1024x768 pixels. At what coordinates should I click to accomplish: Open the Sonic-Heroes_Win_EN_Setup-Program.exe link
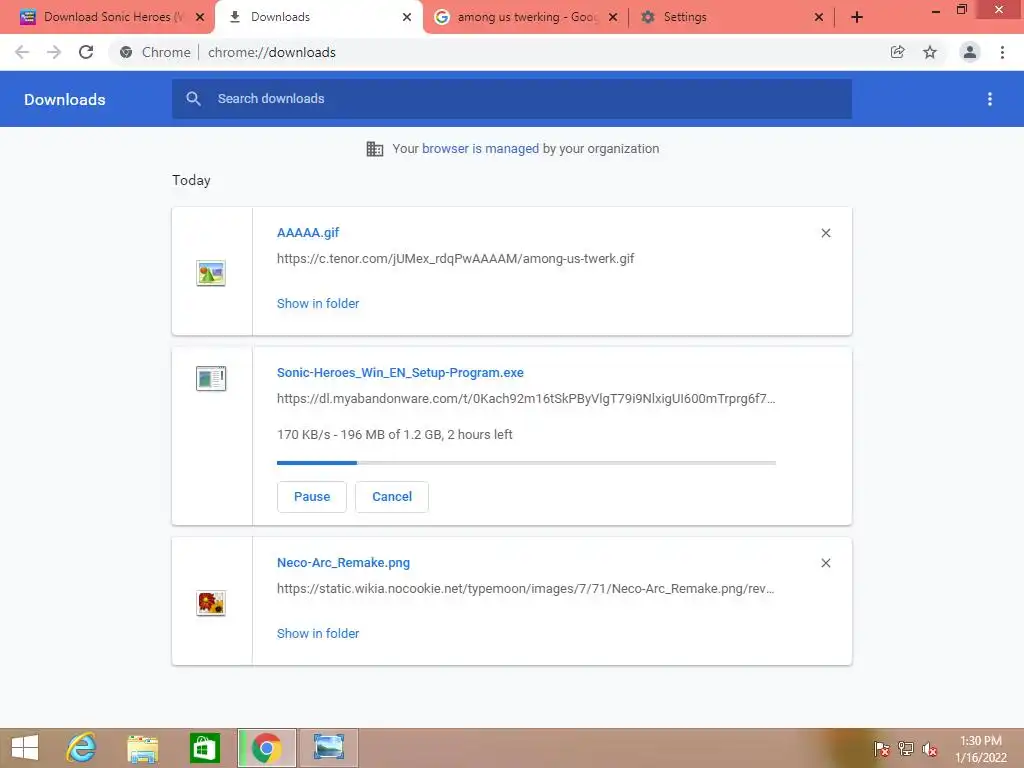coord(400,373)
